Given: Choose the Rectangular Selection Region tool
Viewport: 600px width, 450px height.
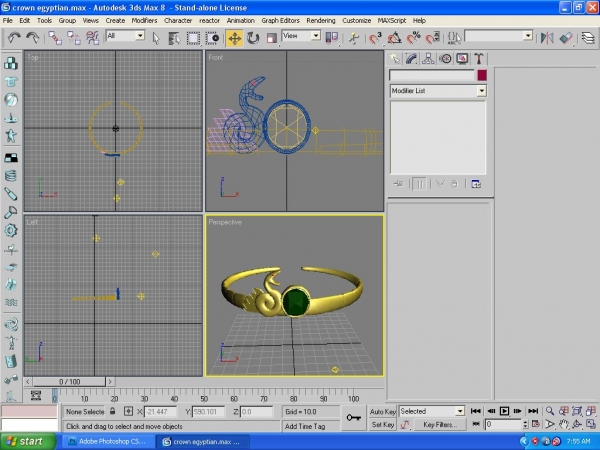Looking at the screenshot, I should 193,38.
